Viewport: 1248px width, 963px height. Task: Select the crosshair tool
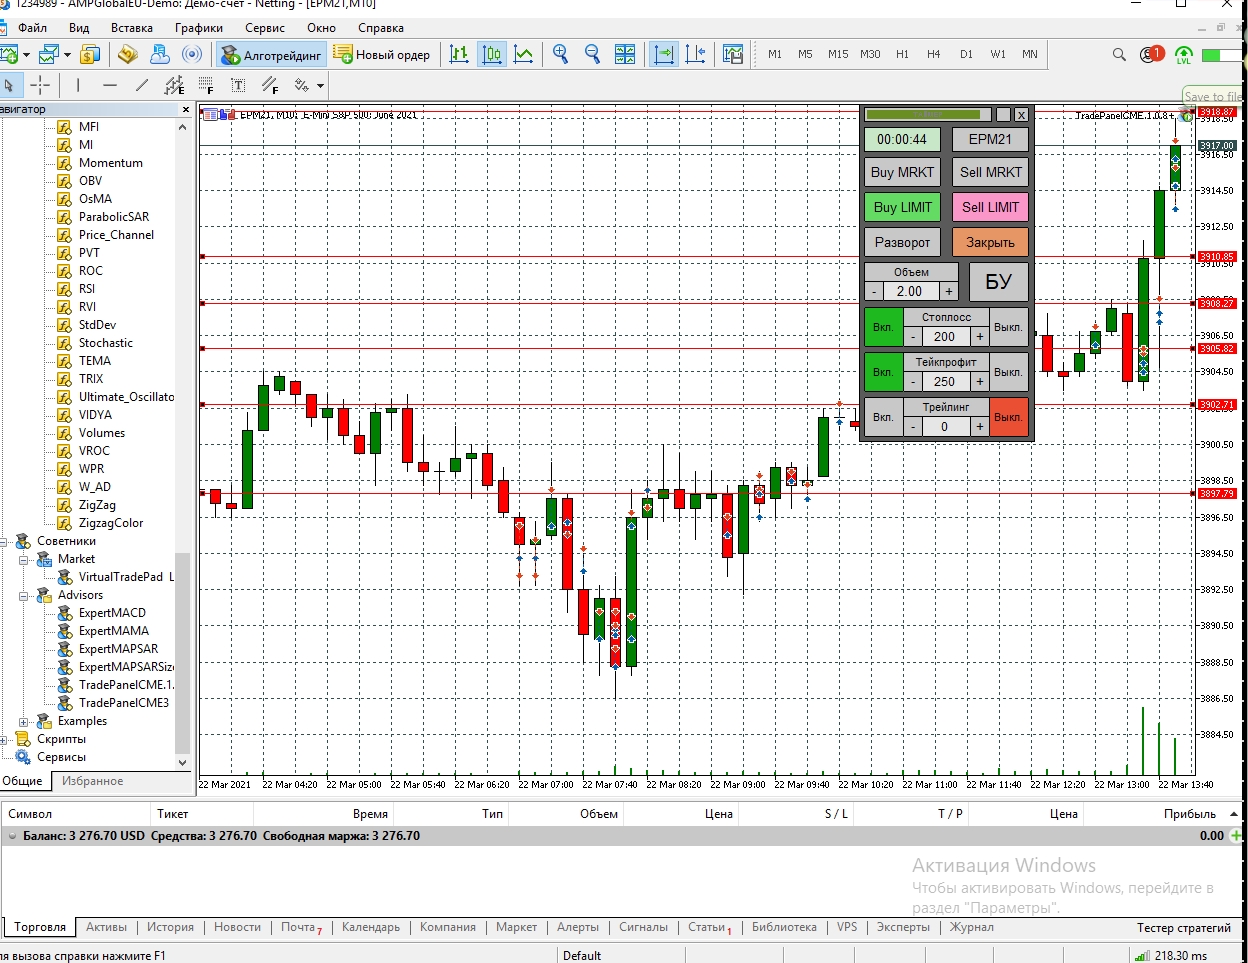[40, 85]
